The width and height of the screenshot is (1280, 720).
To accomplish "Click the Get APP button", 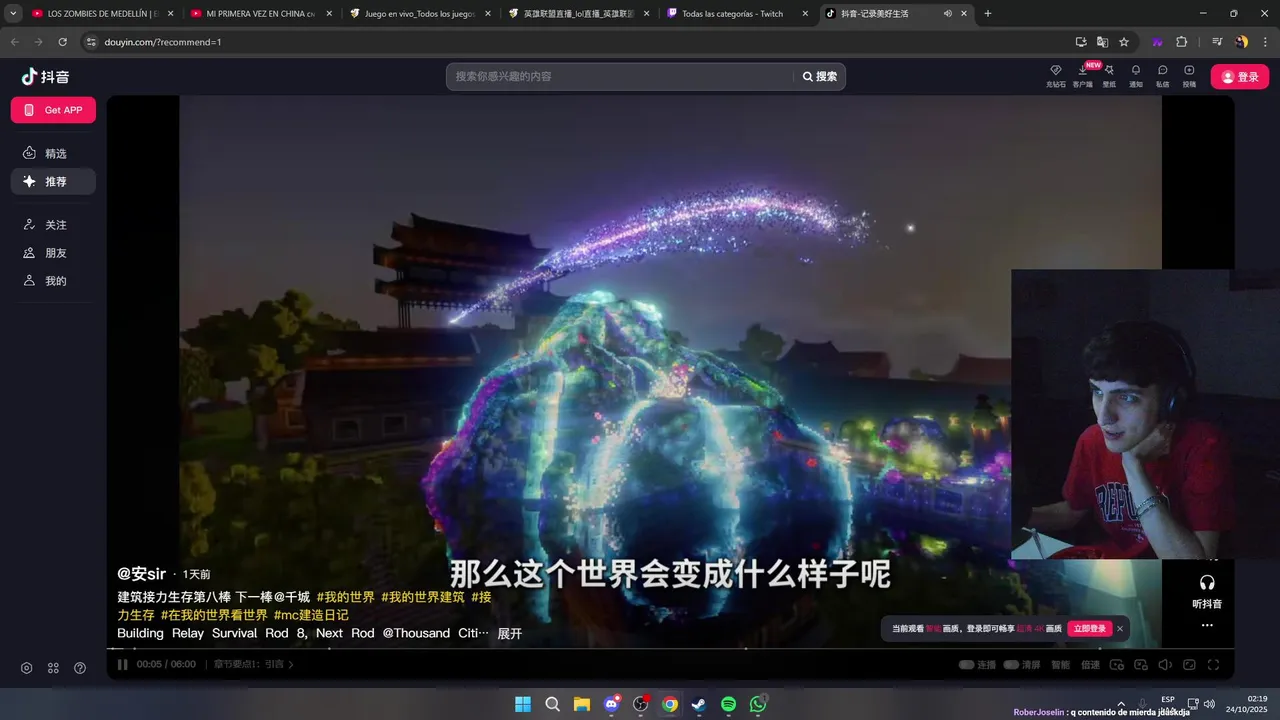I will [53, 110].
